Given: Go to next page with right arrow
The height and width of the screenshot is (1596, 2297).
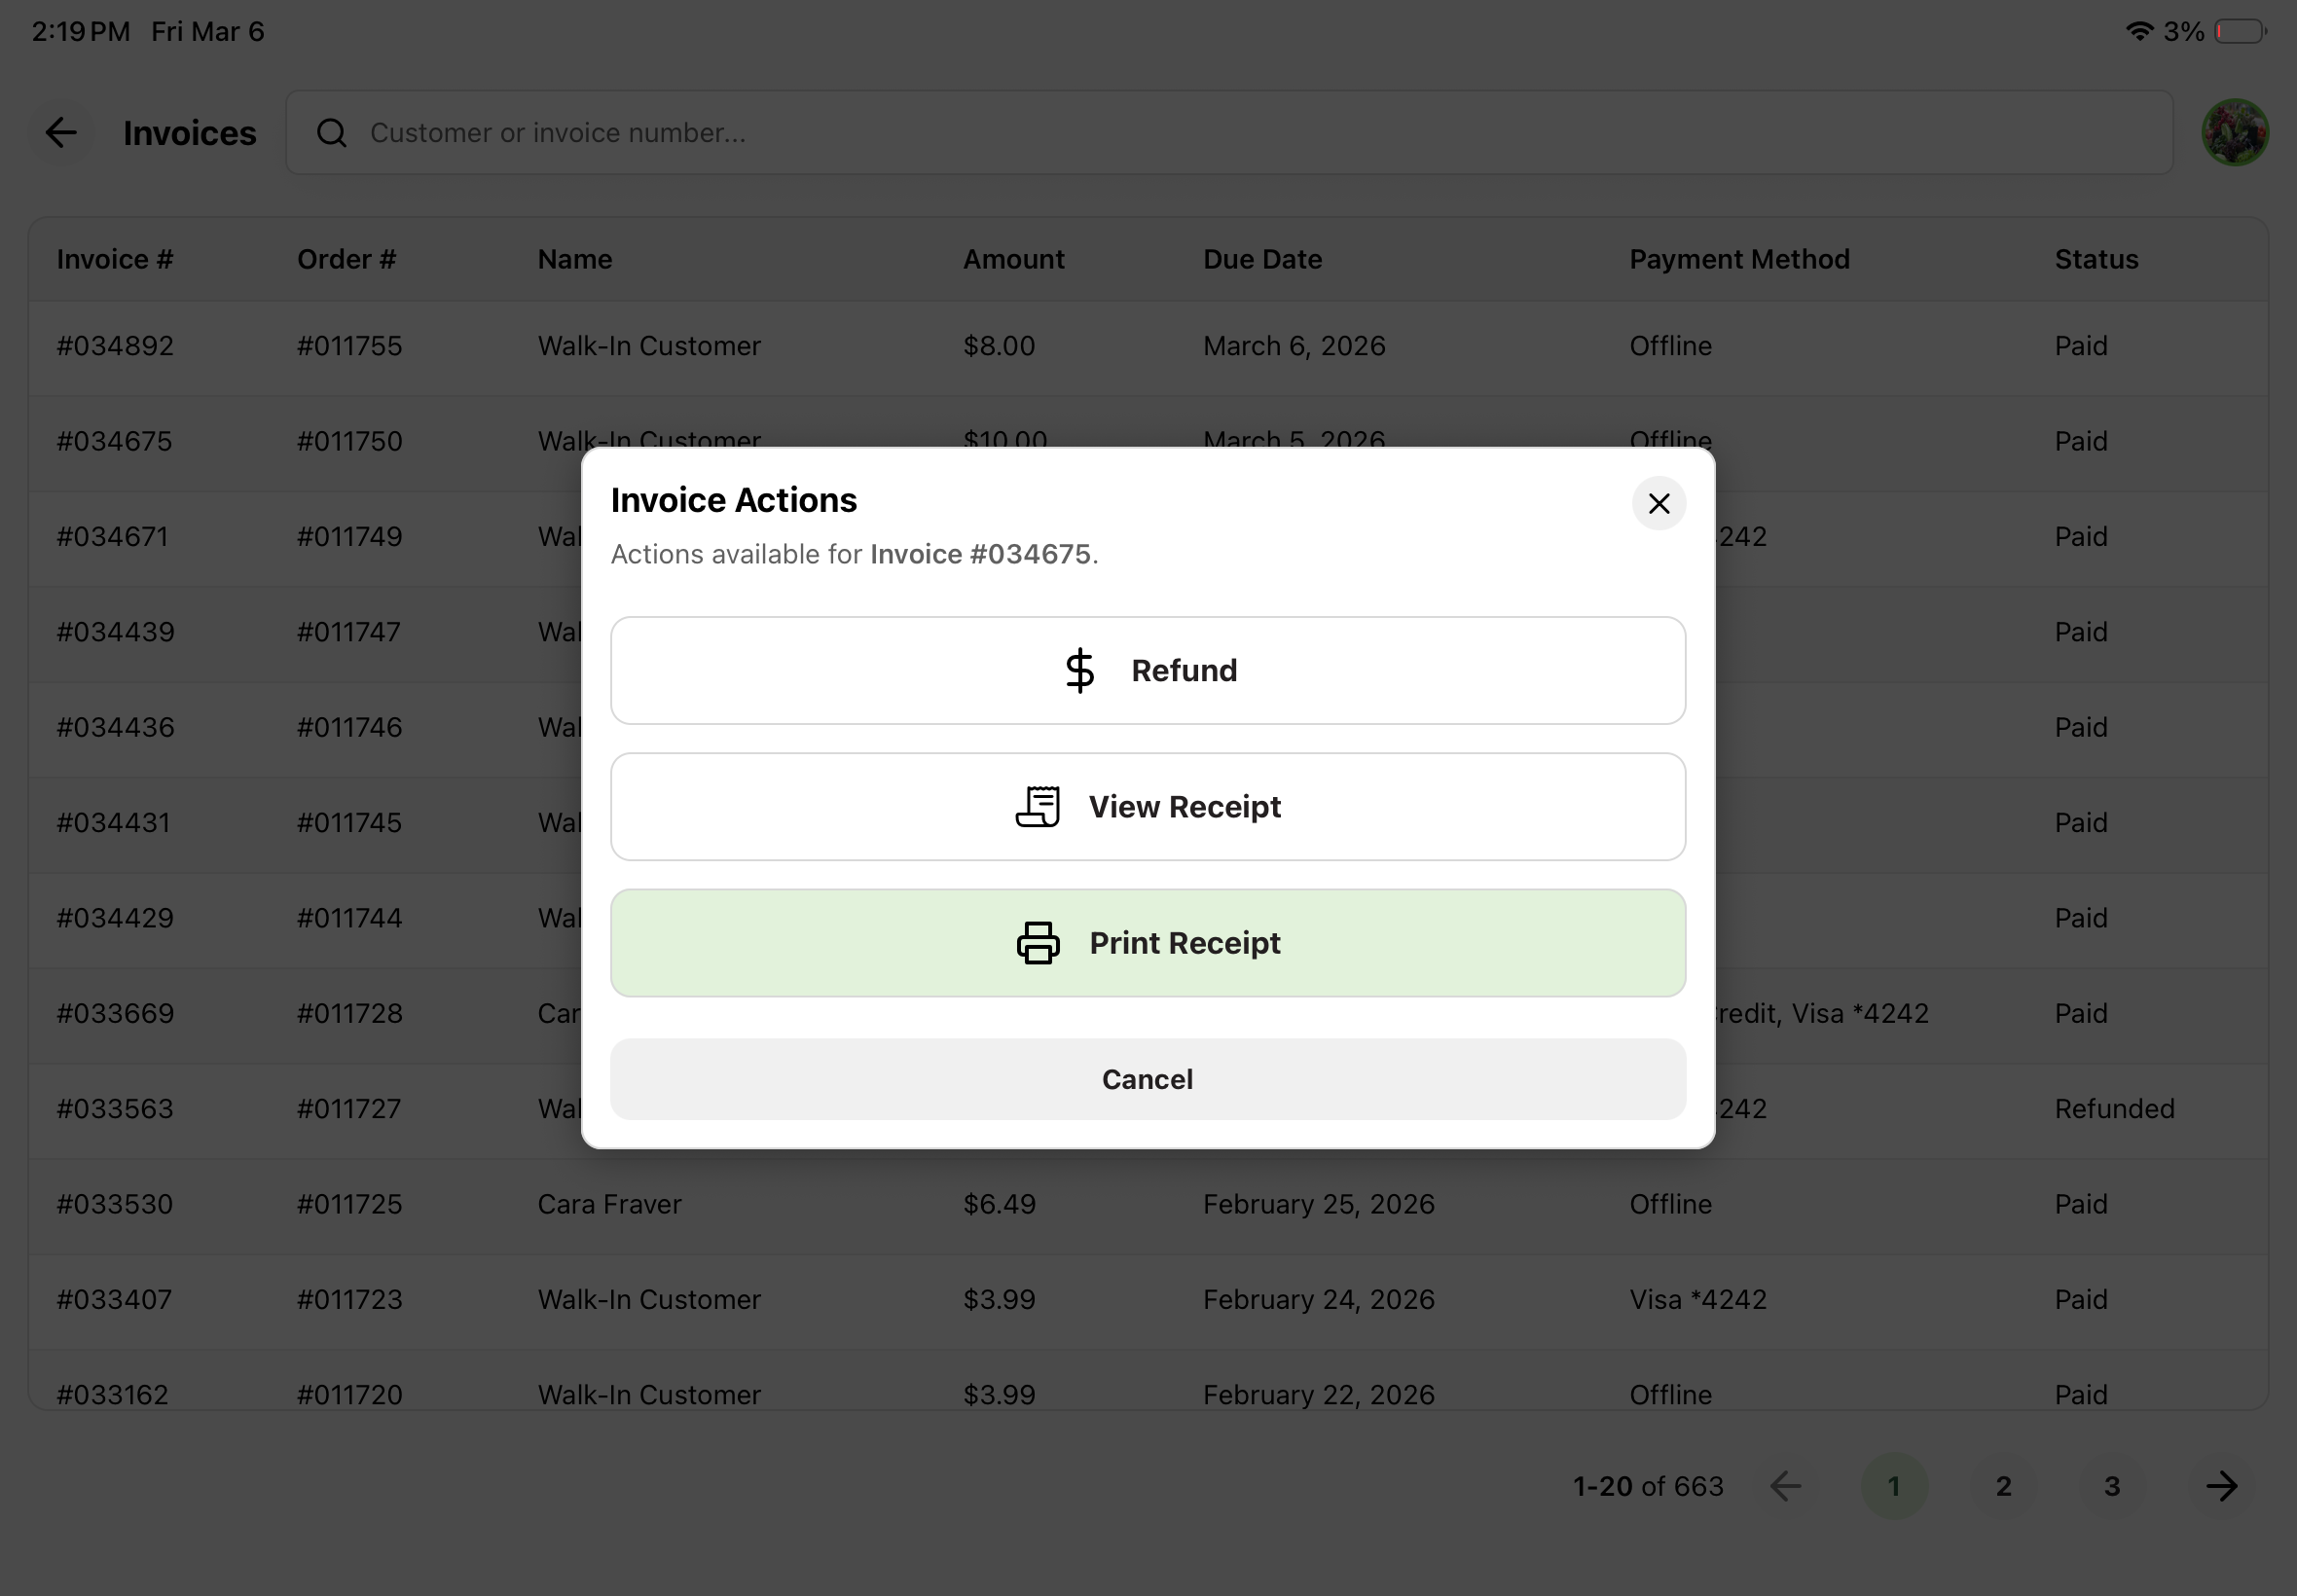Looking at the screenshot, I should click(x=2221, y=1486).
